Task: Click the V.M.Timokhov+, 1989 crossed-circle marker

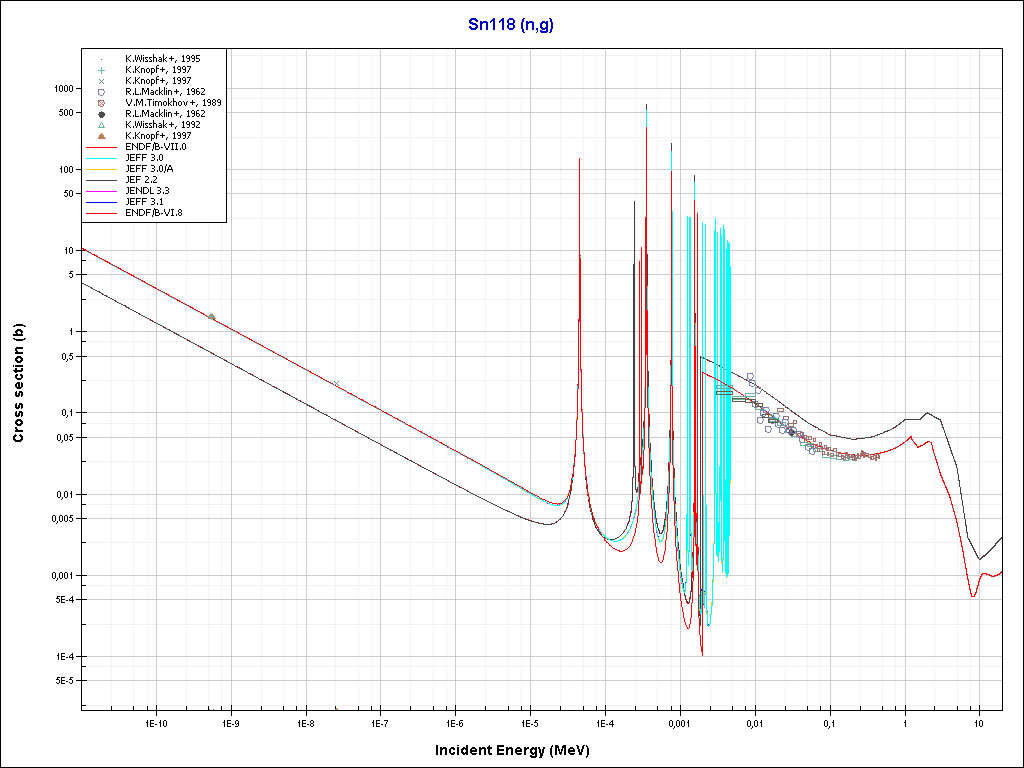Action: 102,103
